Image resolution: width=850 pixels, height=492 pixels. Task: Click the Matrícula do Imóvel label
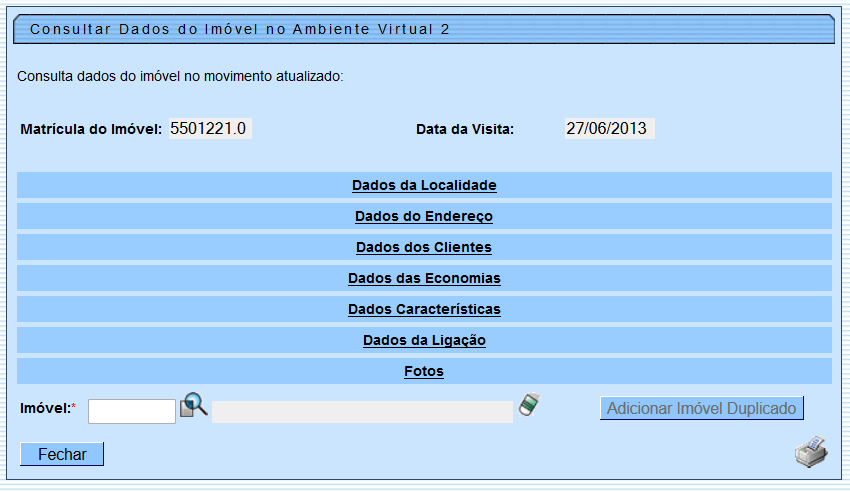coord(91,130)
